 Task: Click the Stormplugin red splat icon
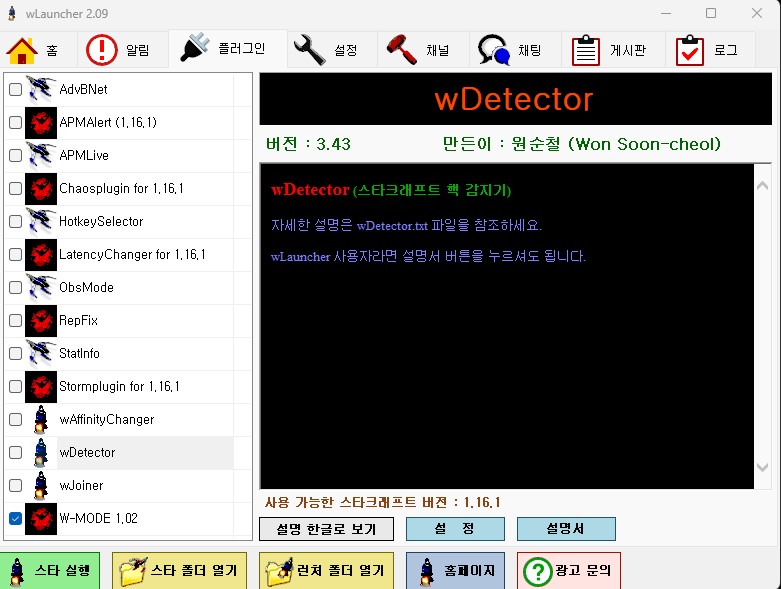(41, 386)
